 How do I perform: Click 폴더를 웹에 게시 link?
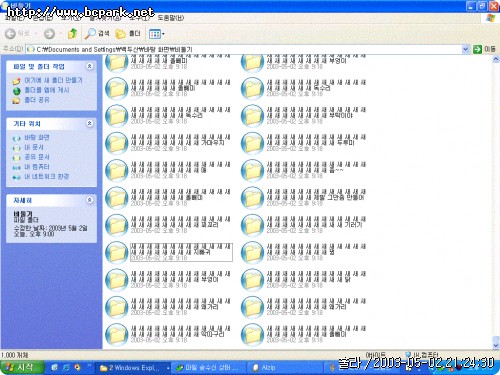(x=47, y=90)
